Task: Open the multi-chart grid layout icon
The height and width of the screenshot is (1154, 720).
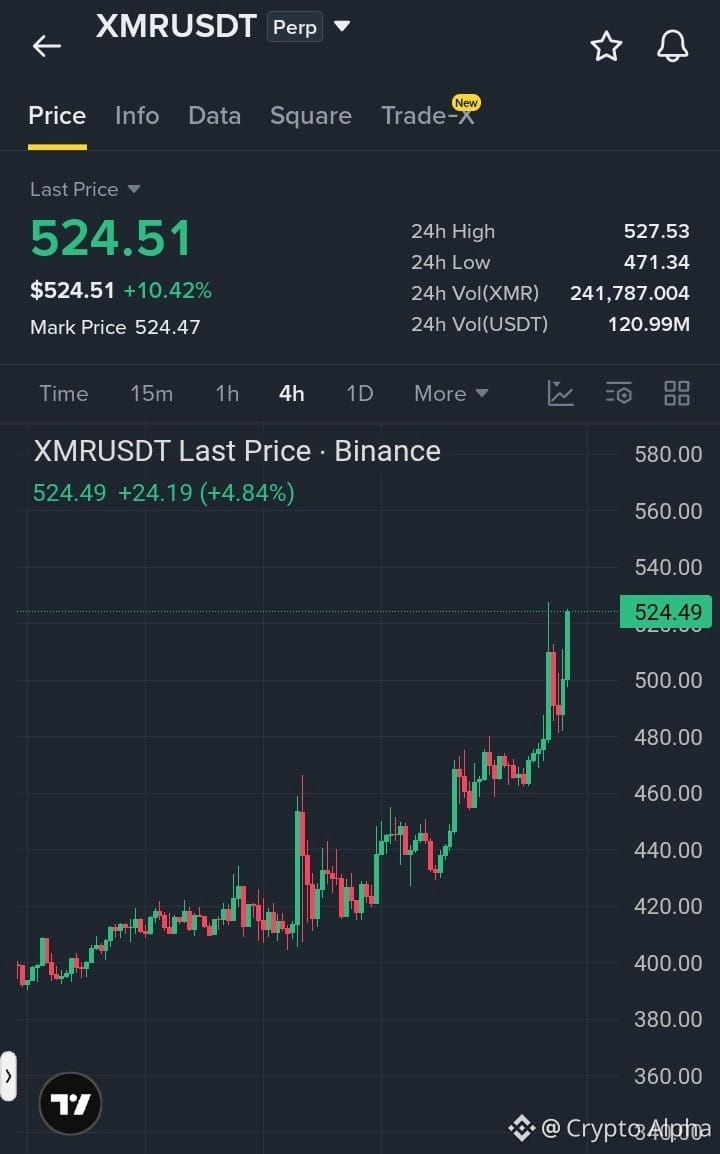Action: [677, 393]
